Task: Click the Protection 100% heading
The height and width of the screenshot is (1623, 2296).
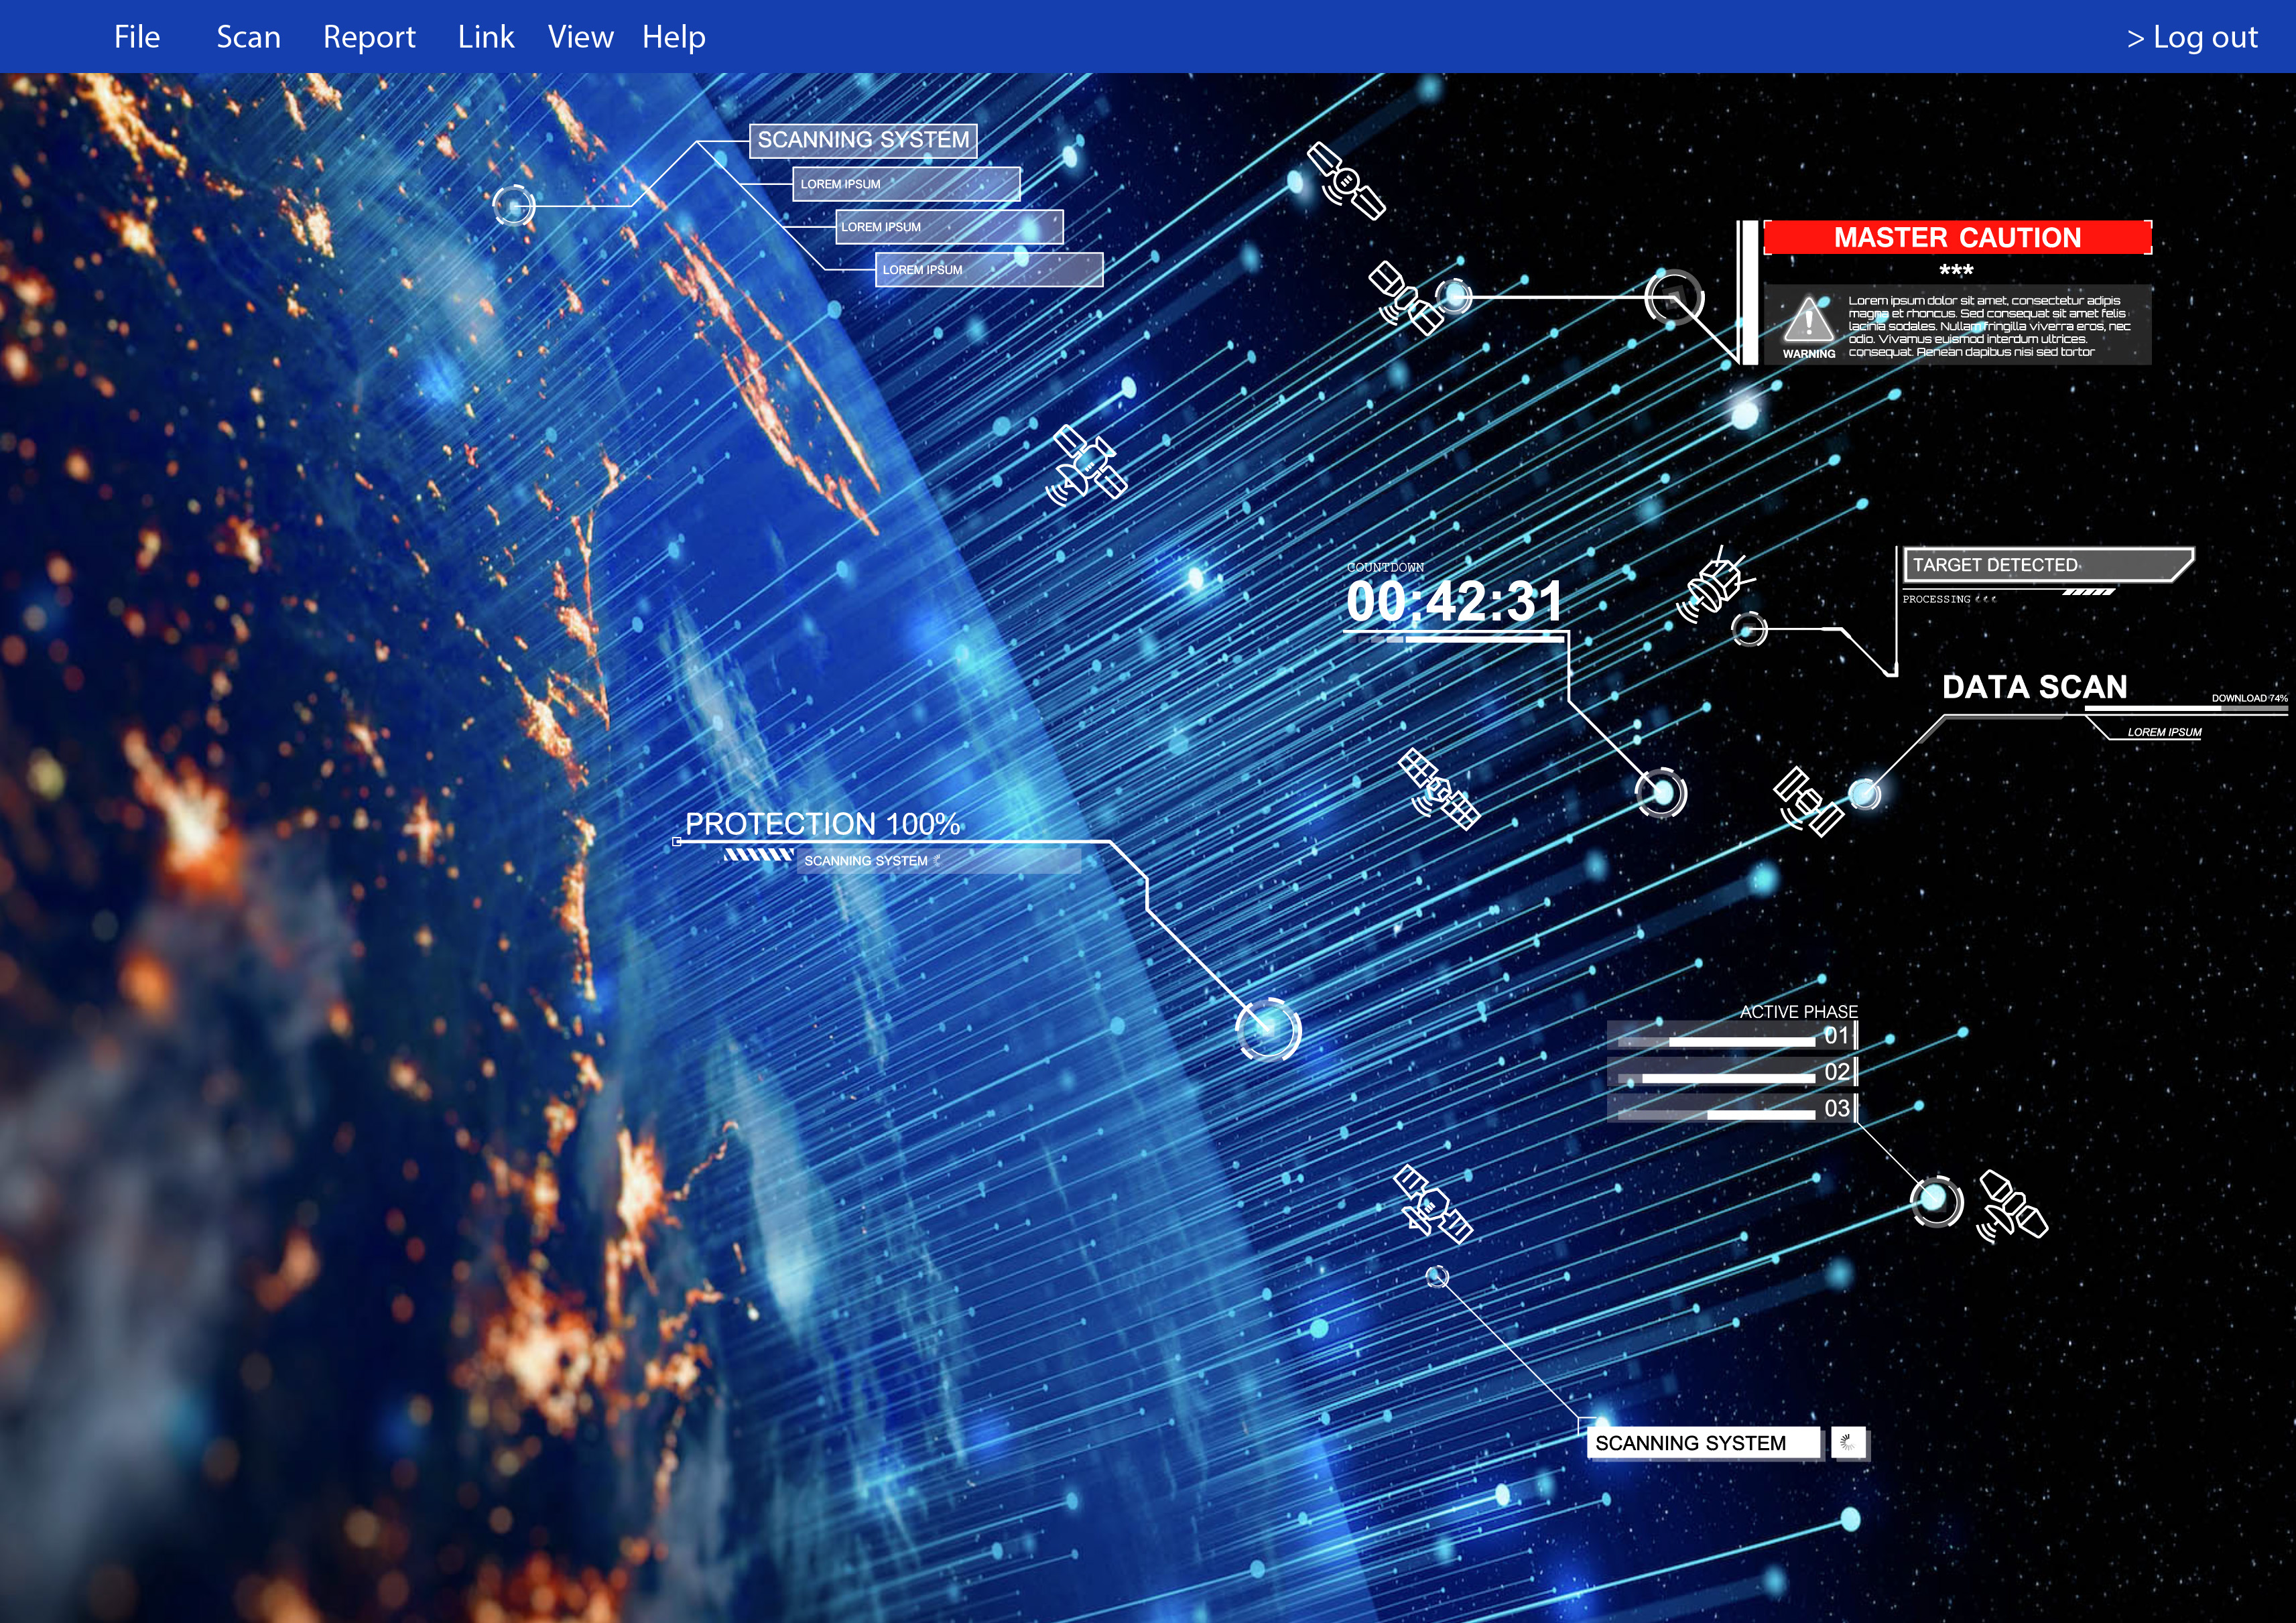Action: pos(822,823)
